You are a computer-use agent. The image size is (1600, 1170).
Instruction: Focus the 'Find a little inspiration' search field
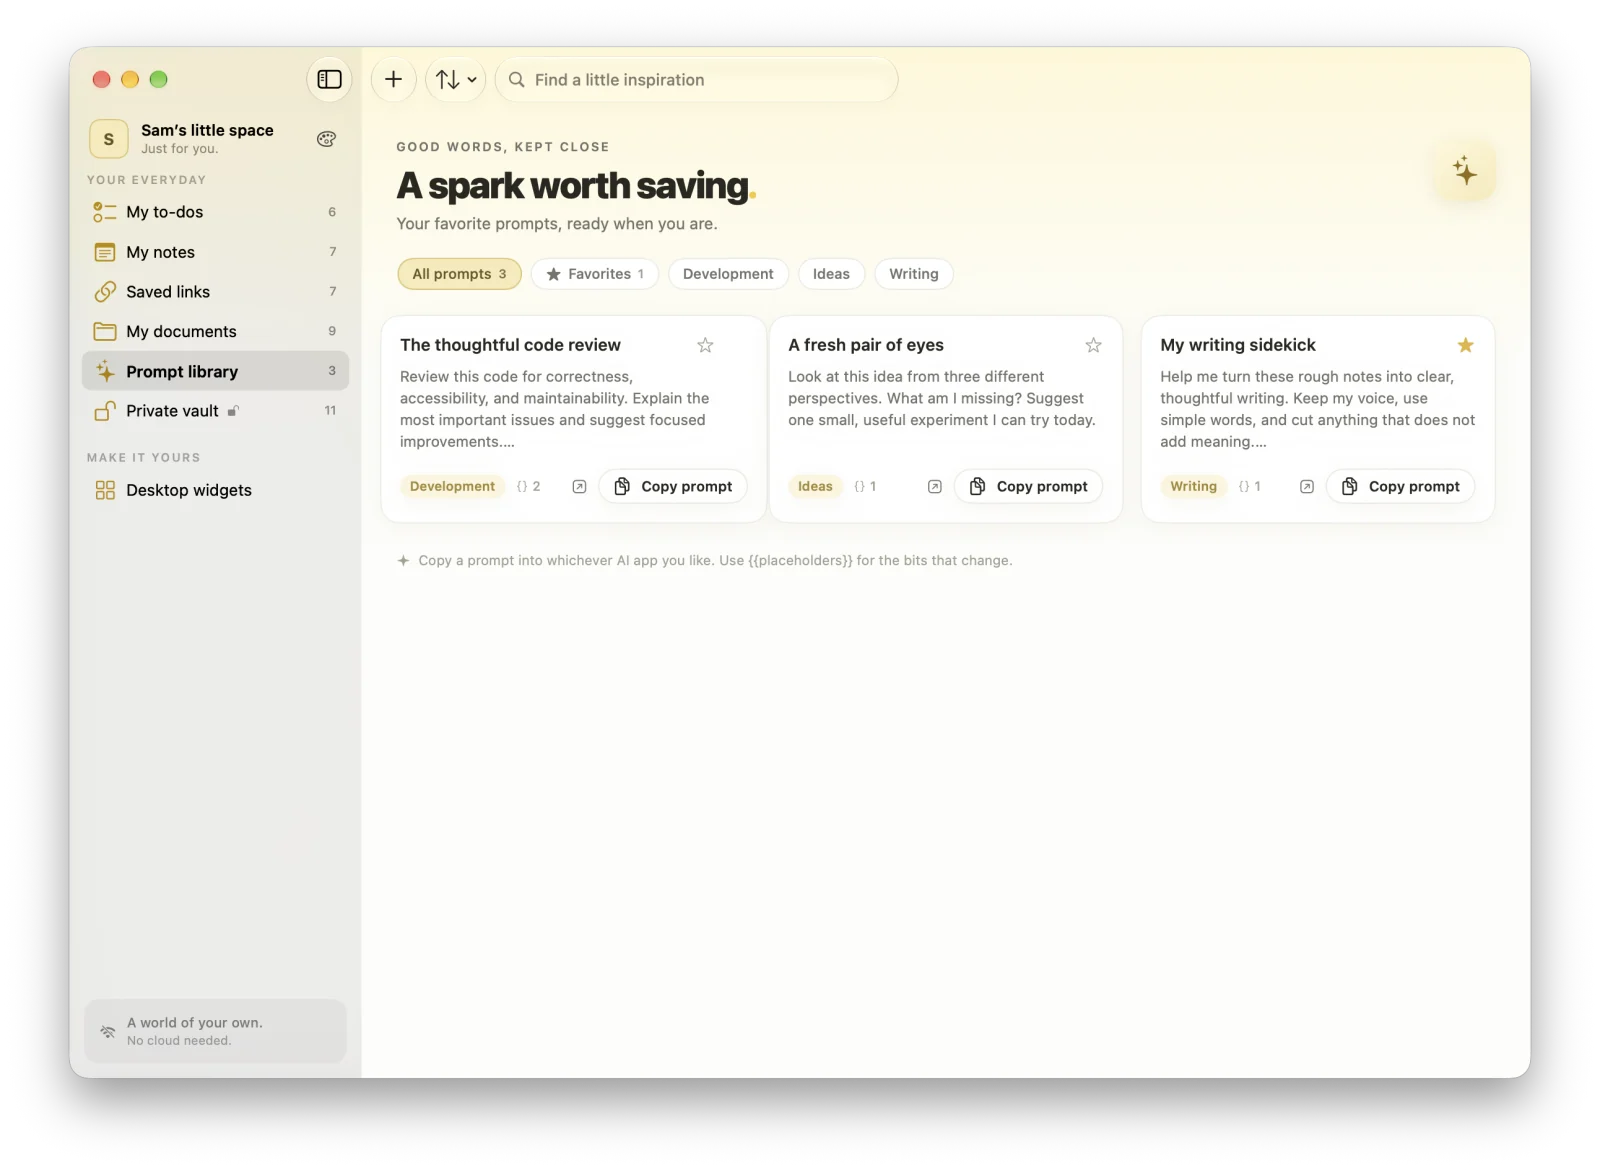coord(697,80)
